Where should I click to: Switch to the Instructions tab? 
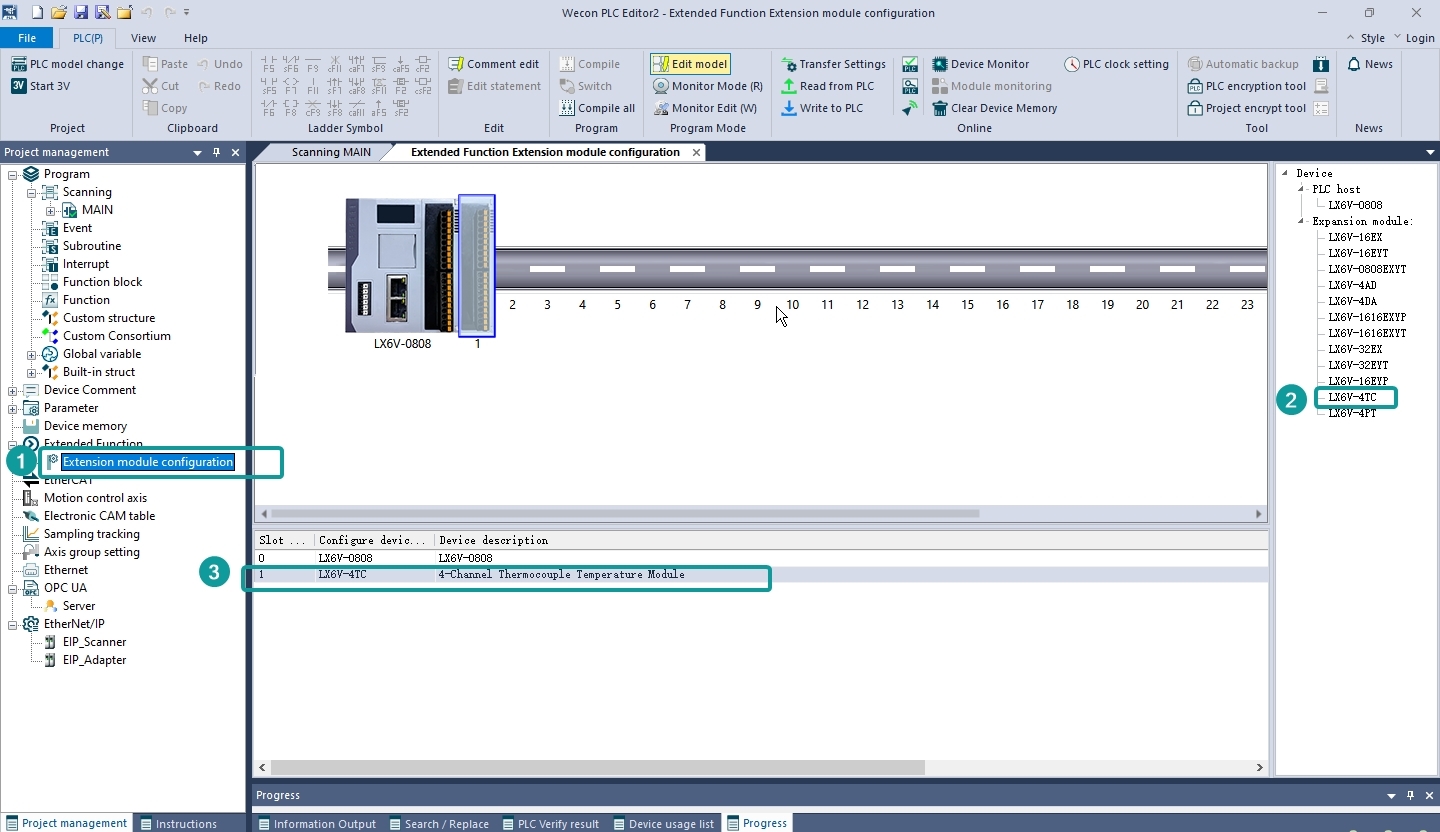click(x=180, y=824)
